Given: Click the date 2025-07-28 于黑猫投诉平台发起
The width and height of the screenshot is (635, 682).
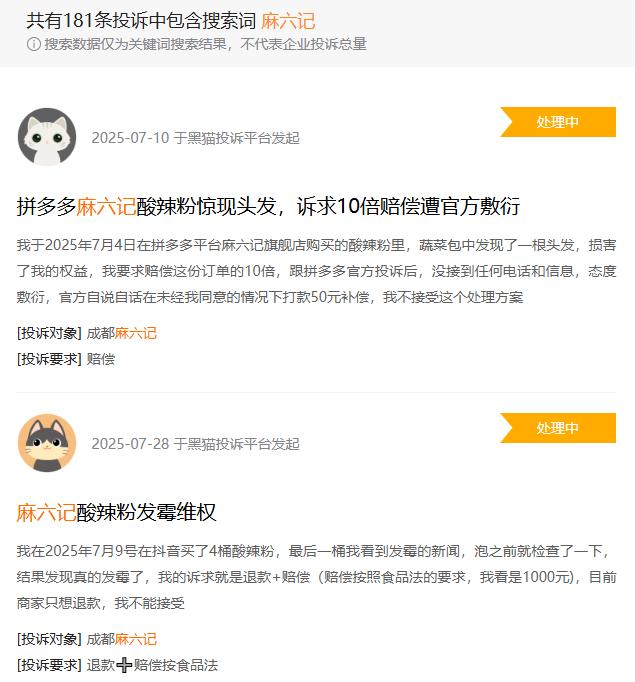Looking at the screenshot, I should pyautogui.click(x=195, y=444).
